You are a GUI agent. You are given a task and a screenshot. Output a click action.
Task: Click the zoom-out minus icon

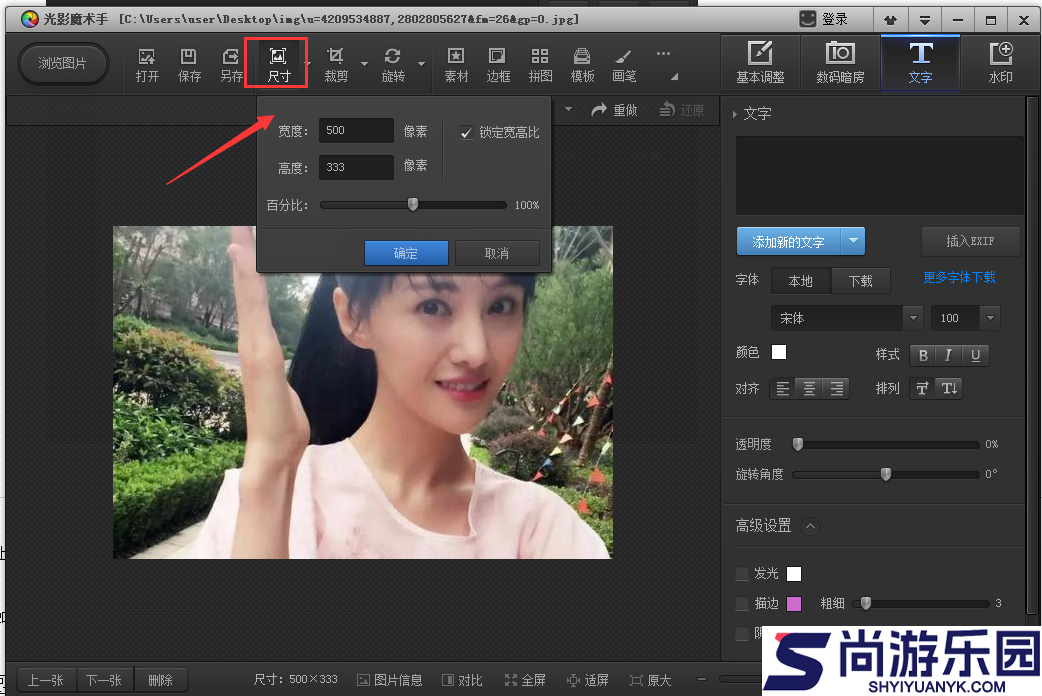coord(701,679)
